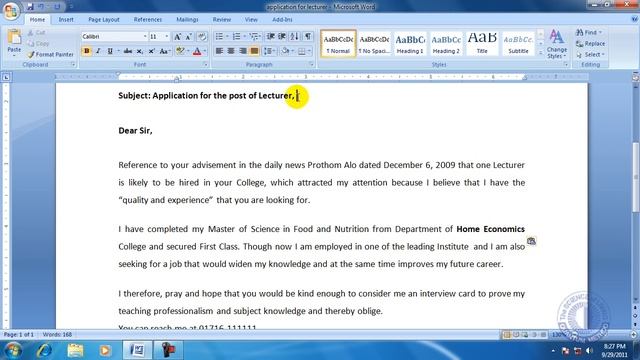
Task: Open Windows Media Player from taskbar
Action: pyautogui.click(x=105, y=350)
